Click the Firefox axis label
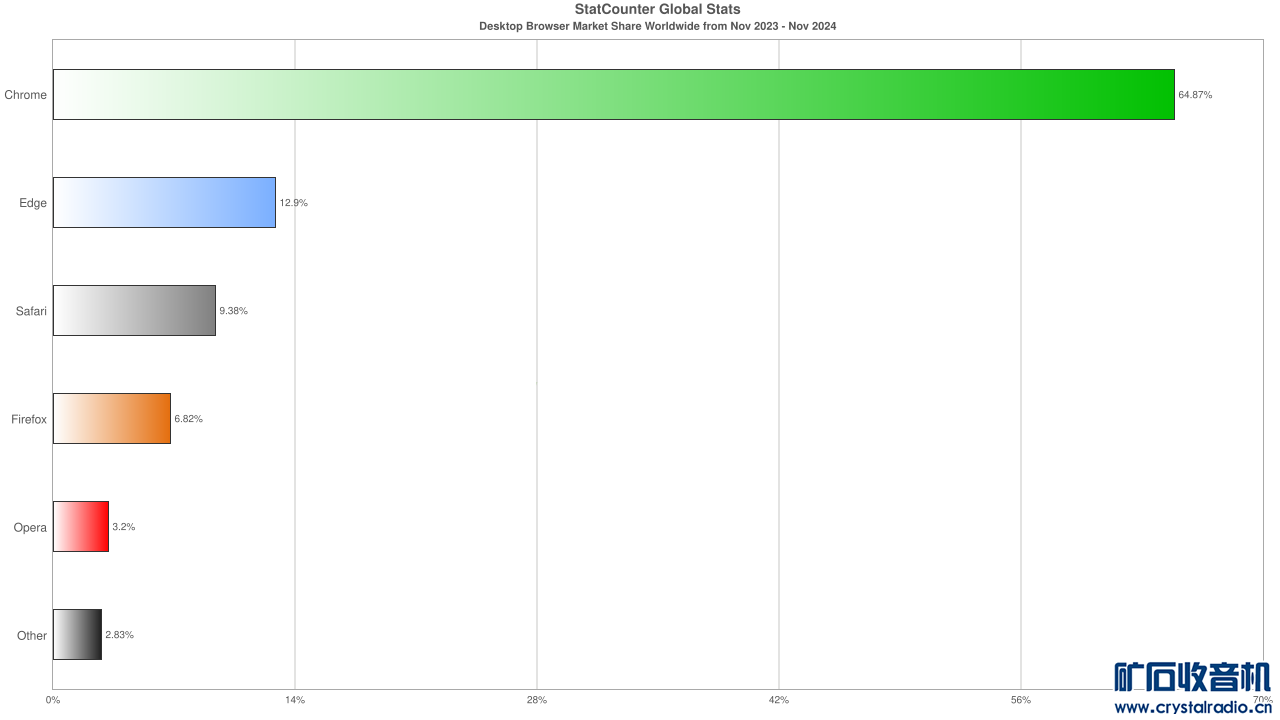Screen dimensions: 1280x720 click(29, 419)
